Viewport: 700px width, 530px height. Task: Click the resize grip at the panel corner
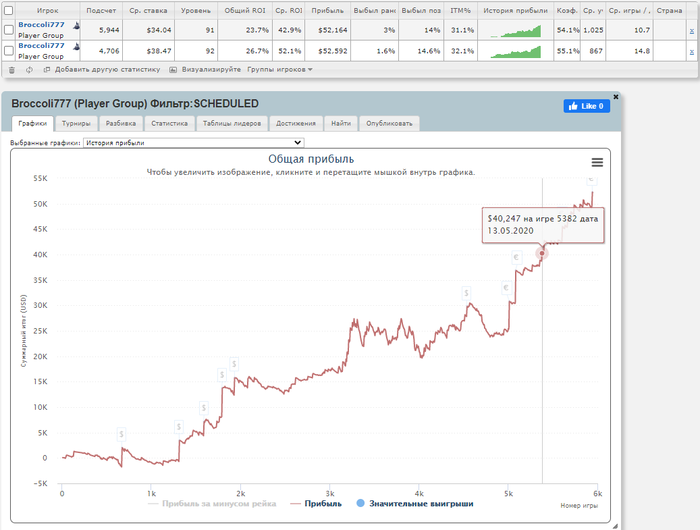[615, 526]
